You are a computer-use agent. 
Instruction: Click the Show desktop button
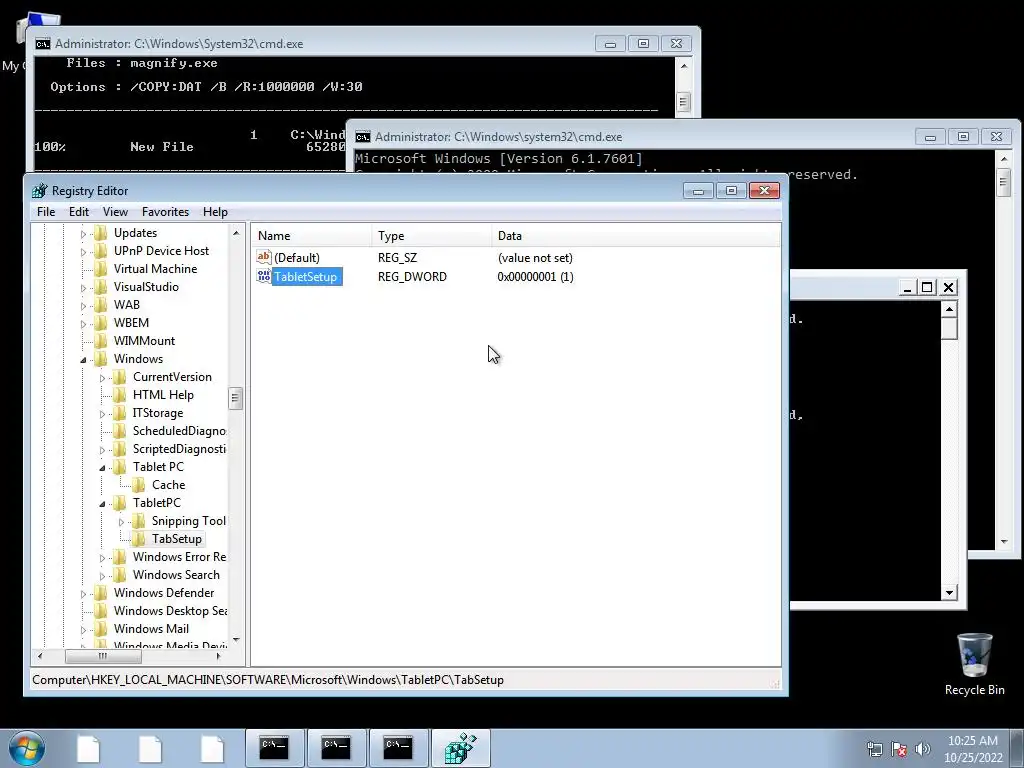point(1018,748)
